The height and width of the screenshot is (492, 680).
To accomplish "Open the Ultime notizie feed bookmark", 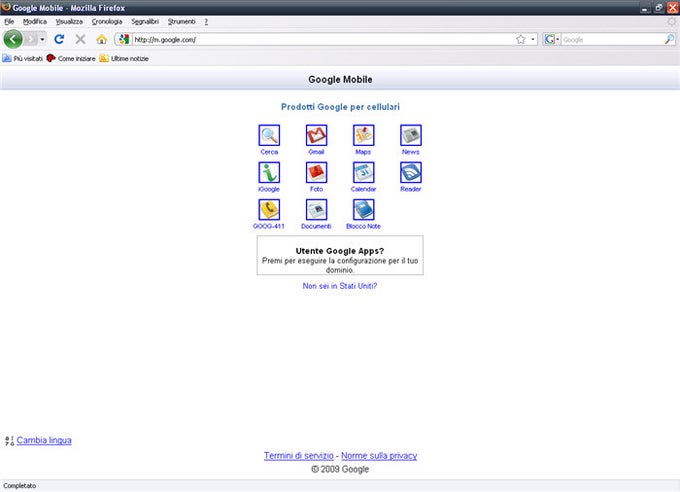I will tap(124, 59).
